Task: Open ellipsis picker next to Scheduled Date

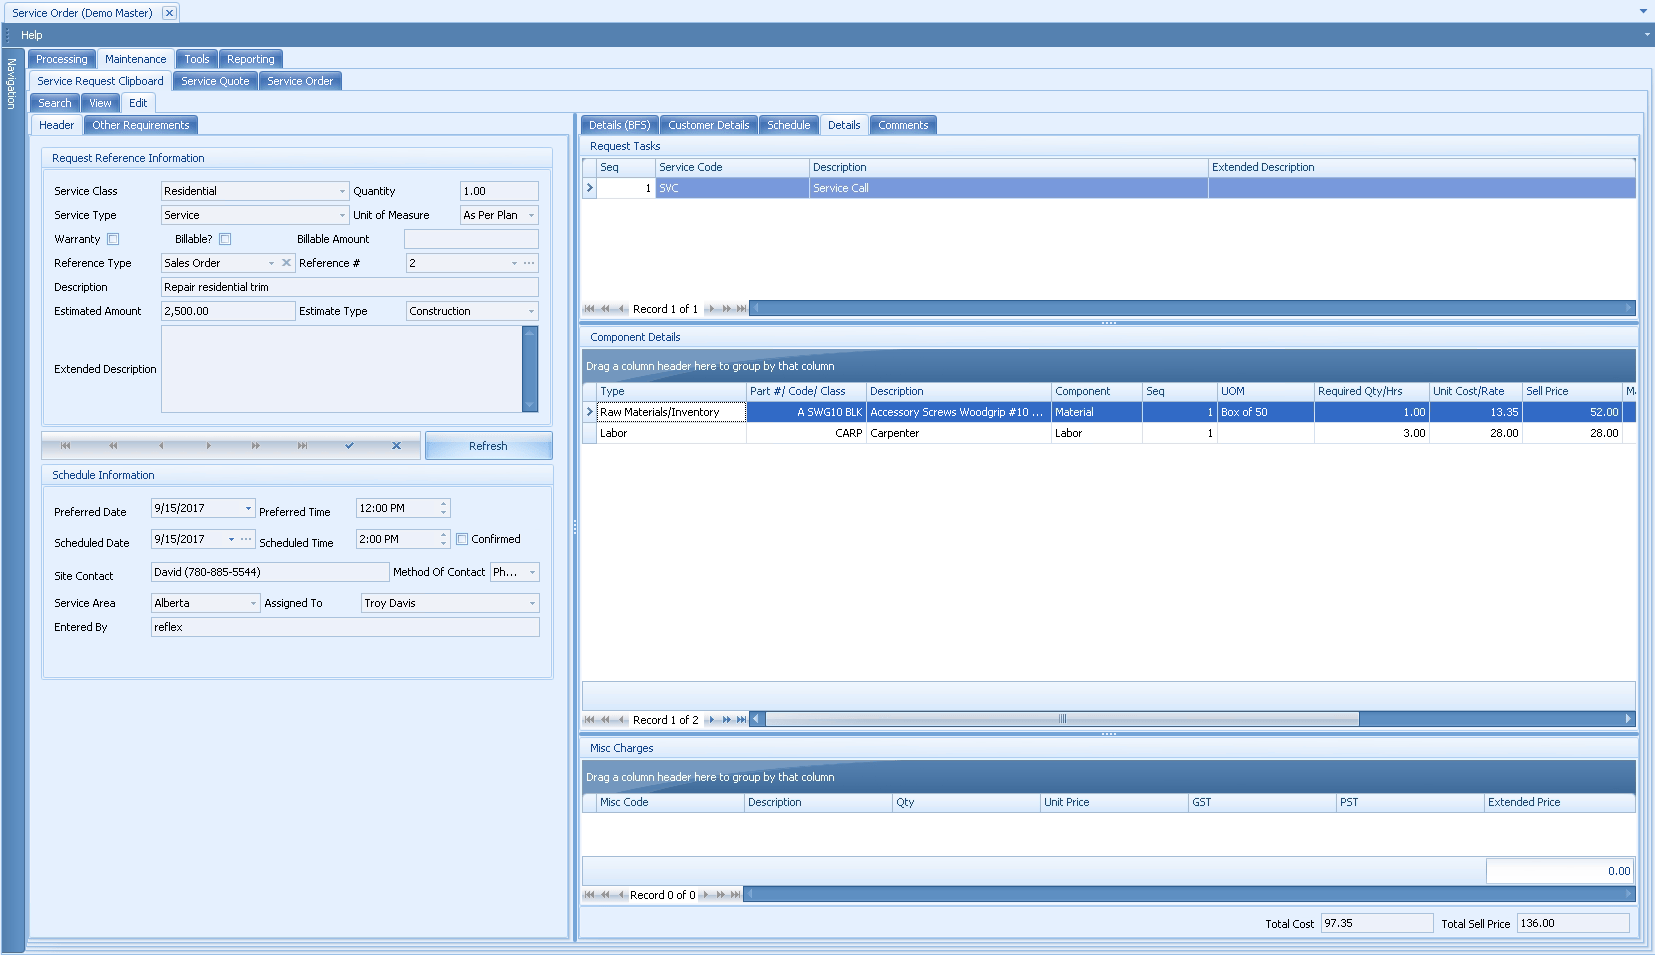Action: click(246, 539)
